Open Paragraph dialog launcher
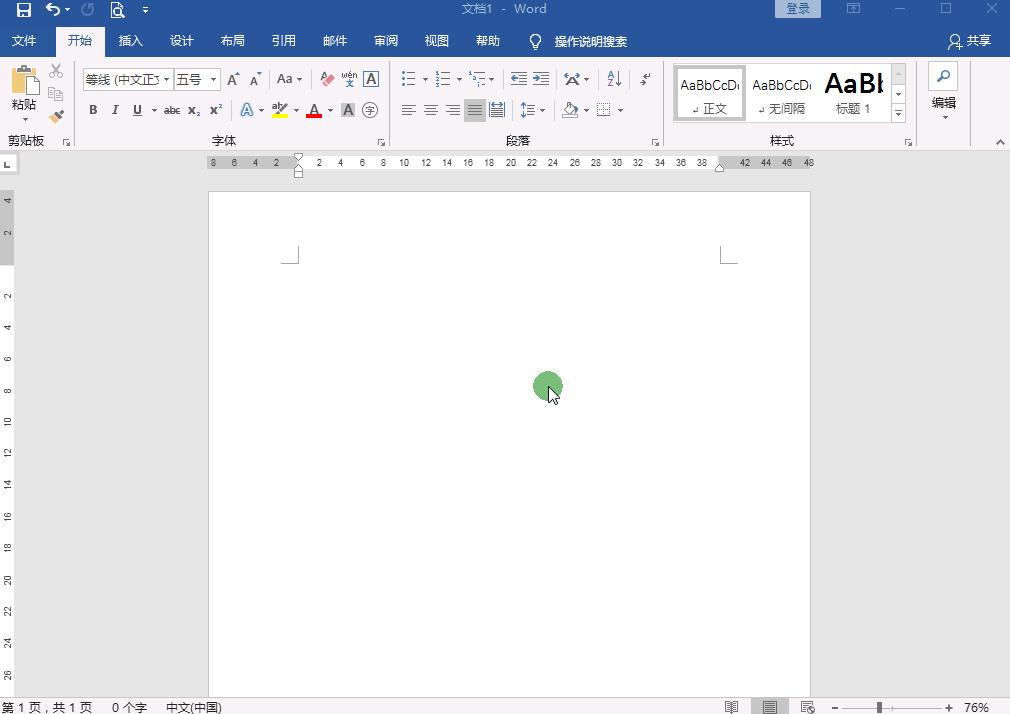1010x714 pixels. [x=655, y=142]
